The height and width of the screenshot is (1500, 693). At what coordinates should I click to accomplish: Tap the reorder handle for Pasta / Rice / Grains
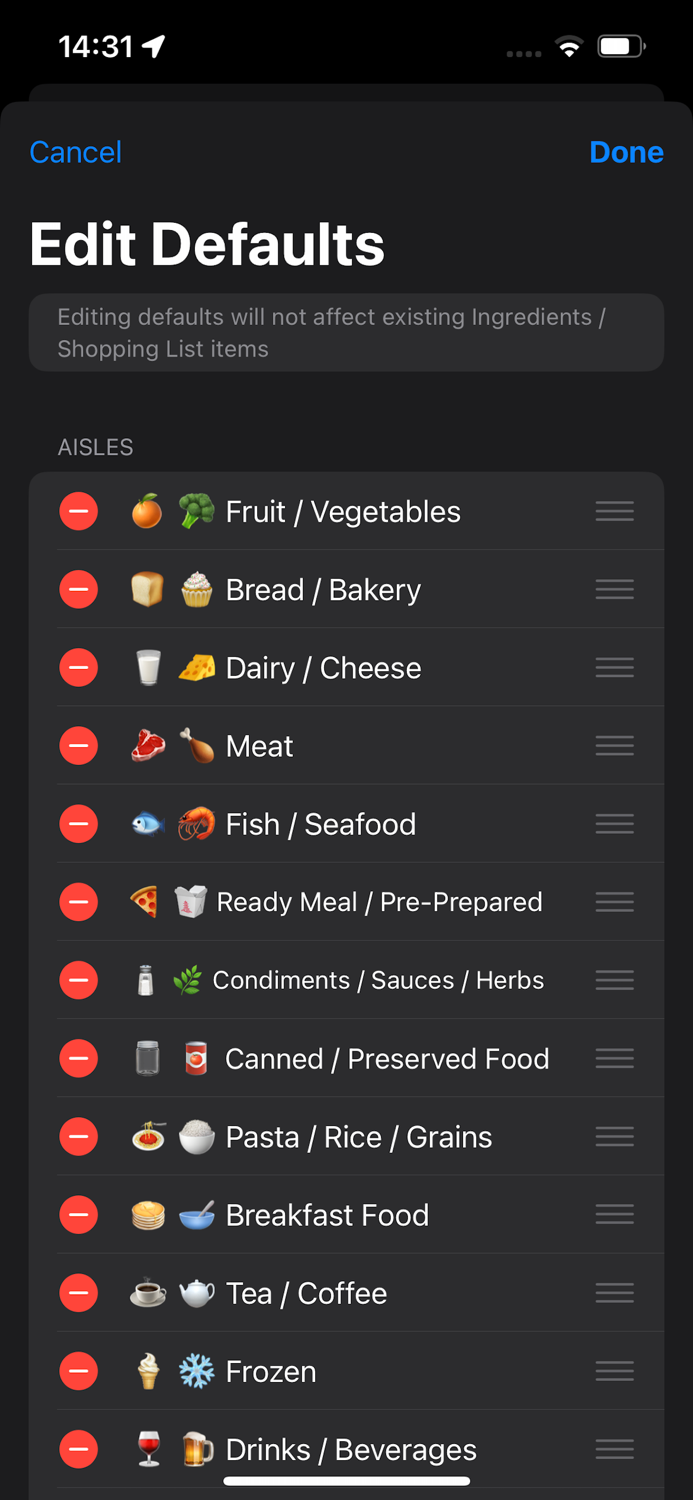tap(614, 1136)
